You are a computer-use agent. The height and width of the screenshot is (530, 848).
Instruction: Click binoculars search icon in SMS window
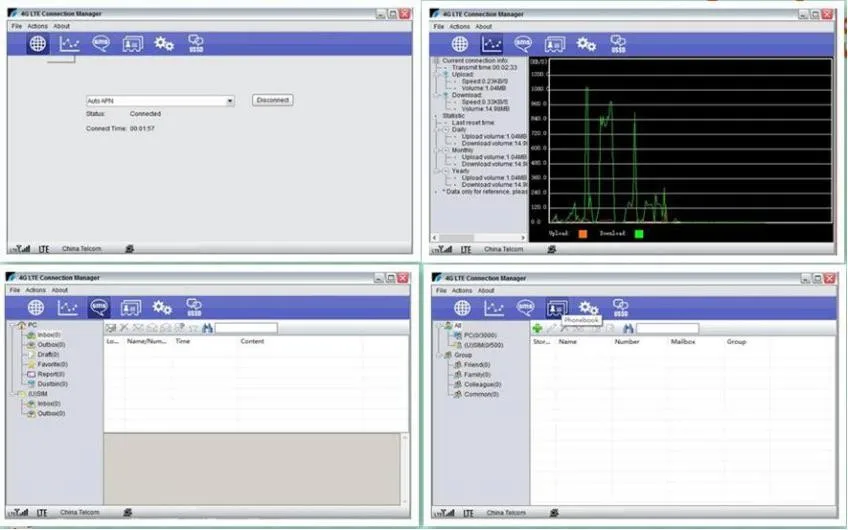coord(207,328)
